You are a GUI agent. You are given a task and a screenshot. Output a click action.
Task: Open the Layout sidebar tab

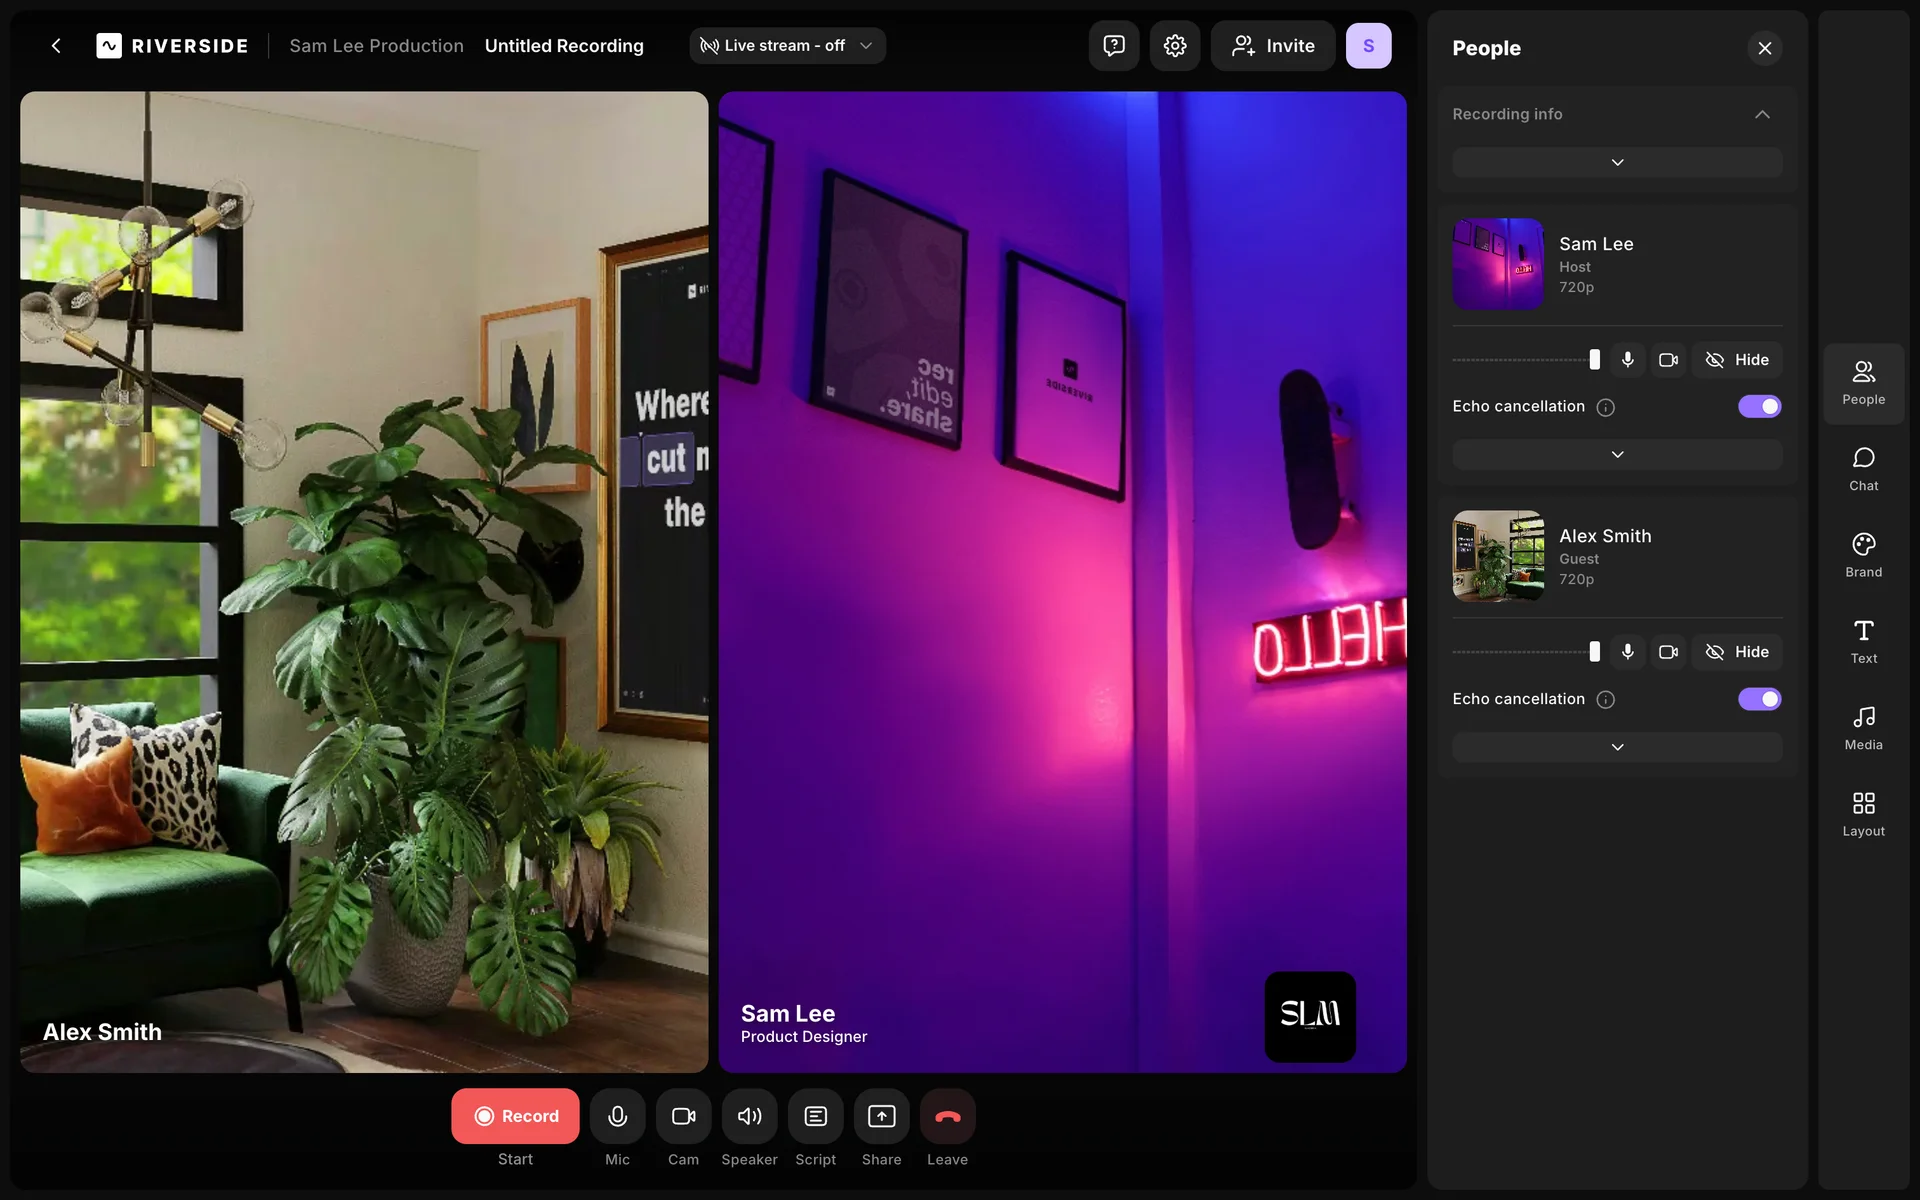[x=1863, y=813]
